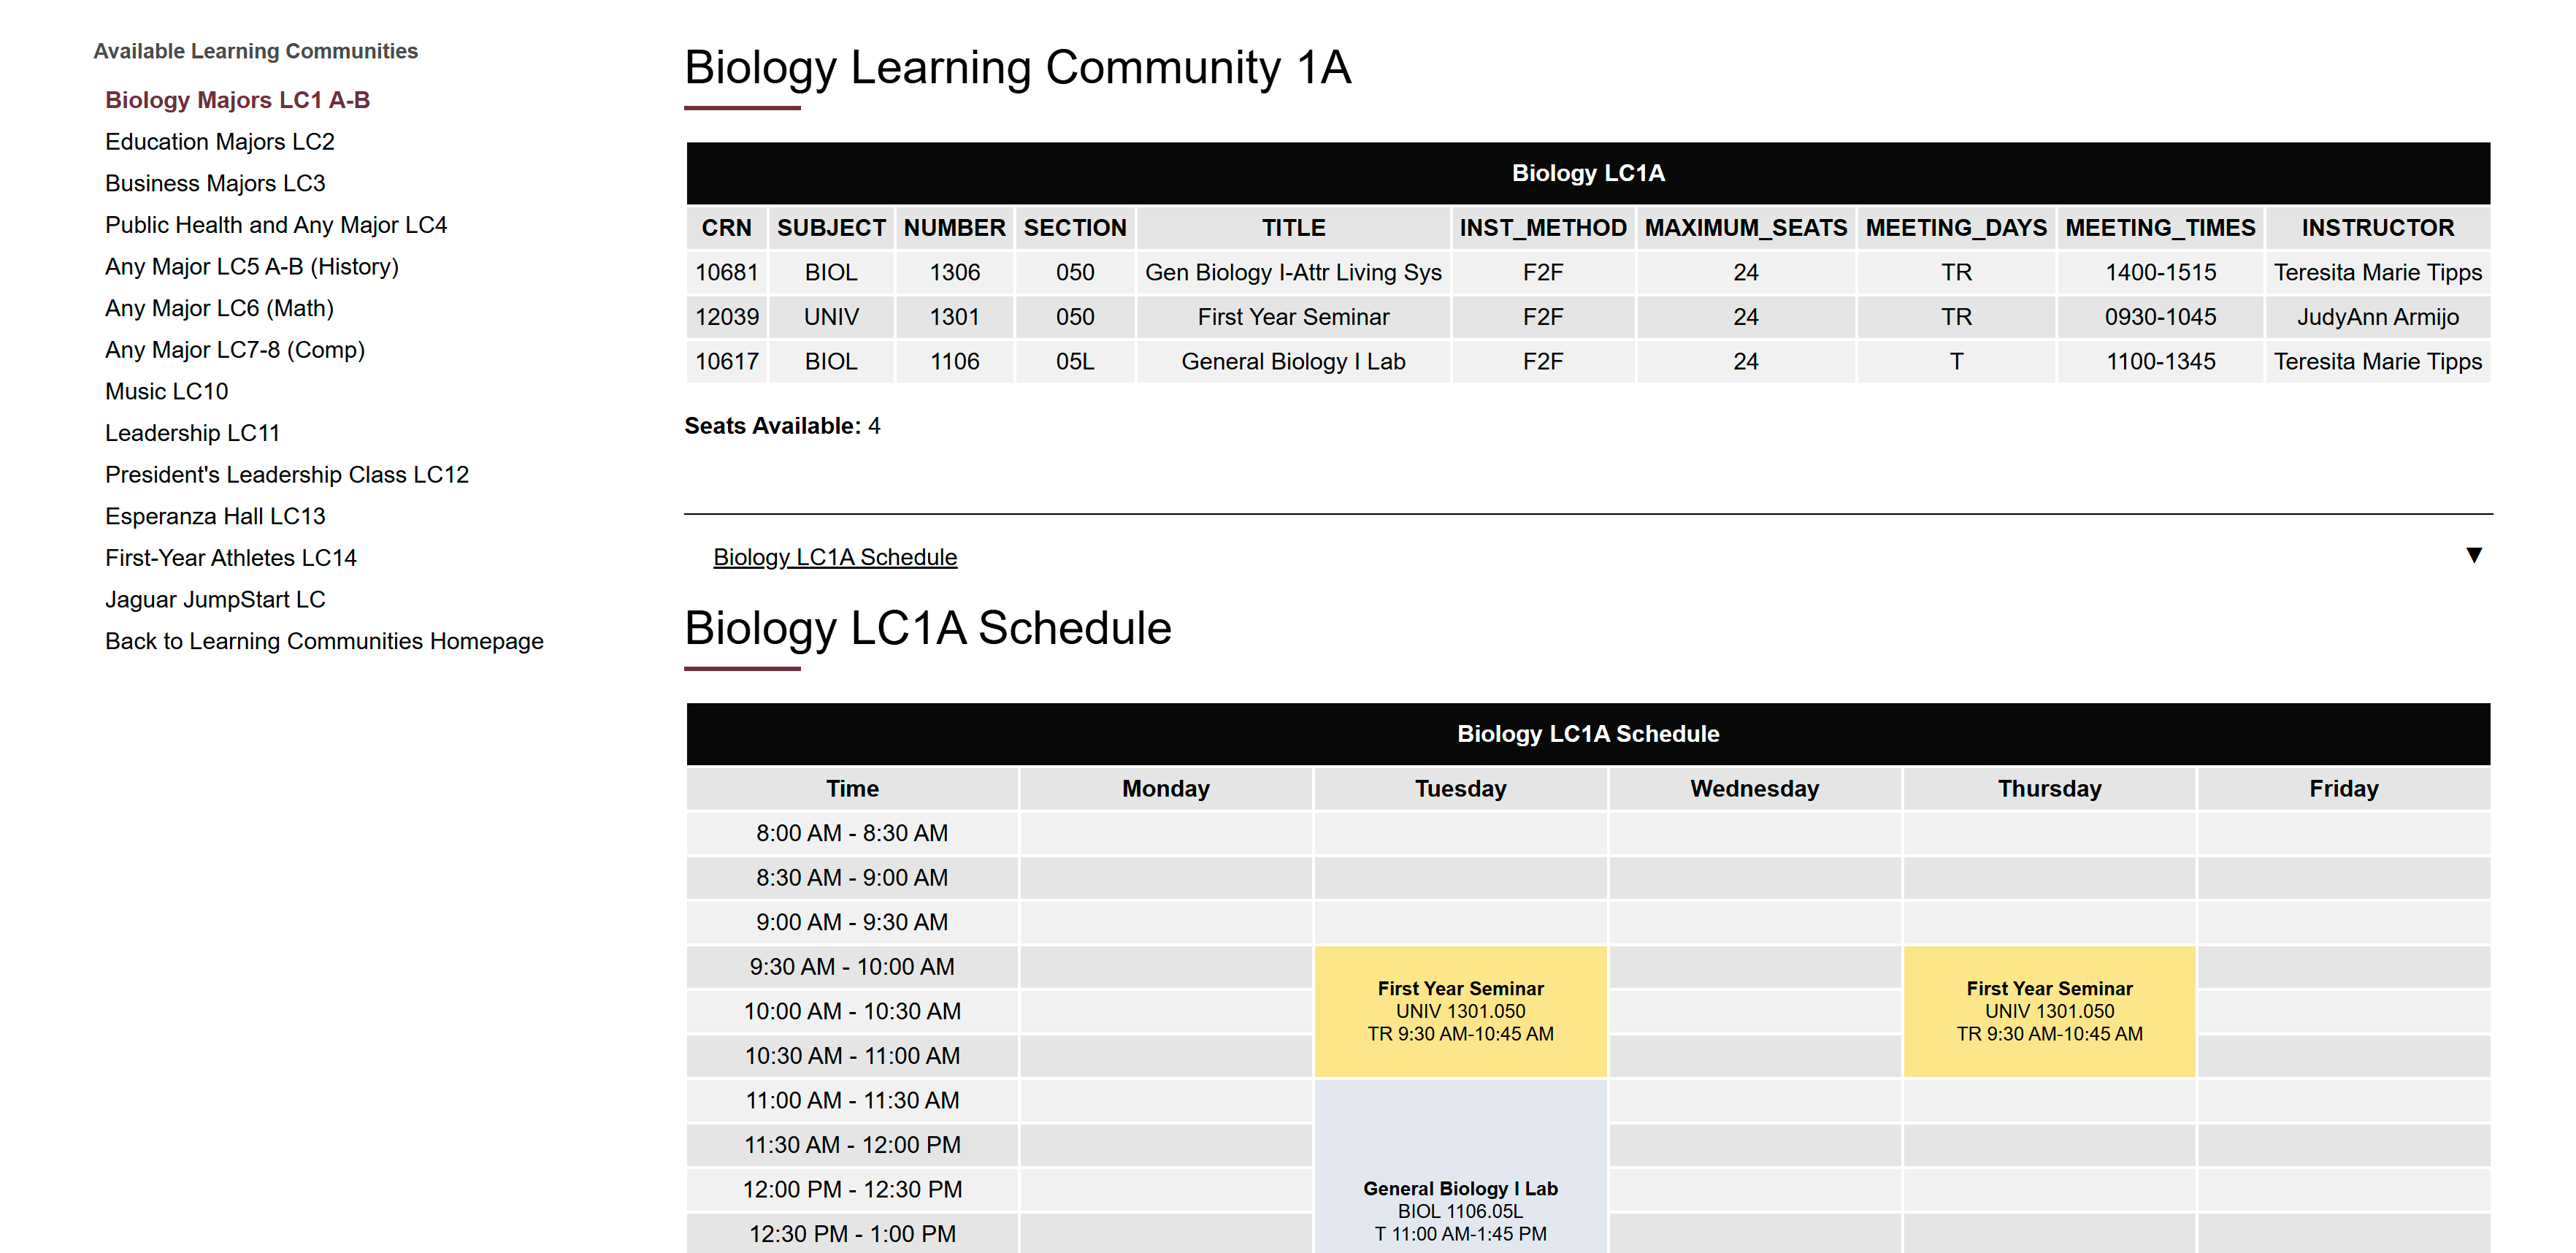This screenshot has height=1253, width=2576.
Task: Open Any Major LC7-8 (Comp)
Action: 235,349
